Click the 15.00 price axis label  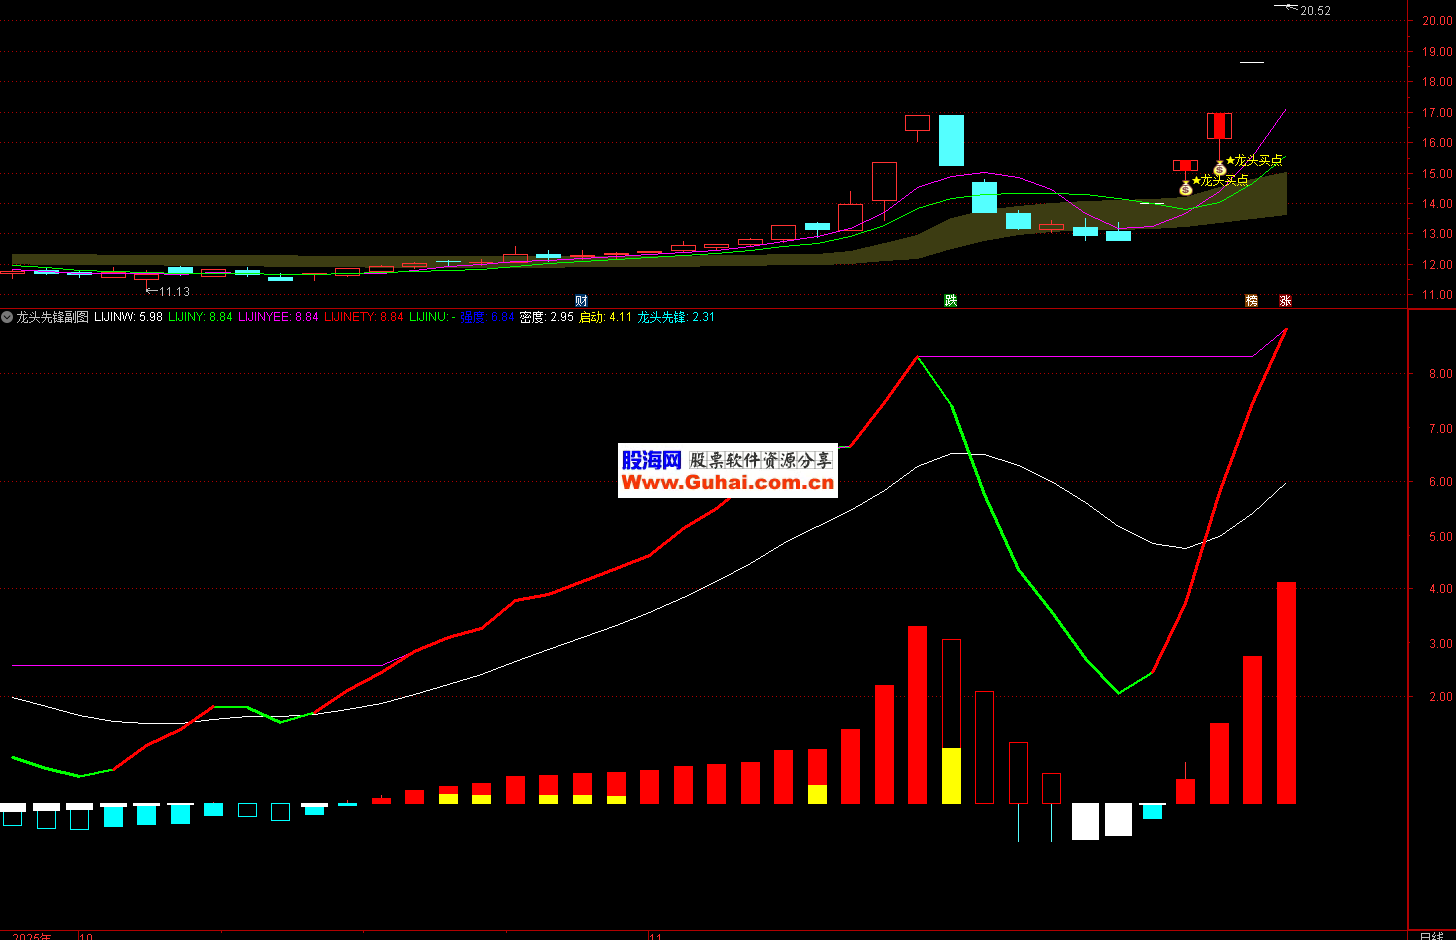pos(1438,174)
